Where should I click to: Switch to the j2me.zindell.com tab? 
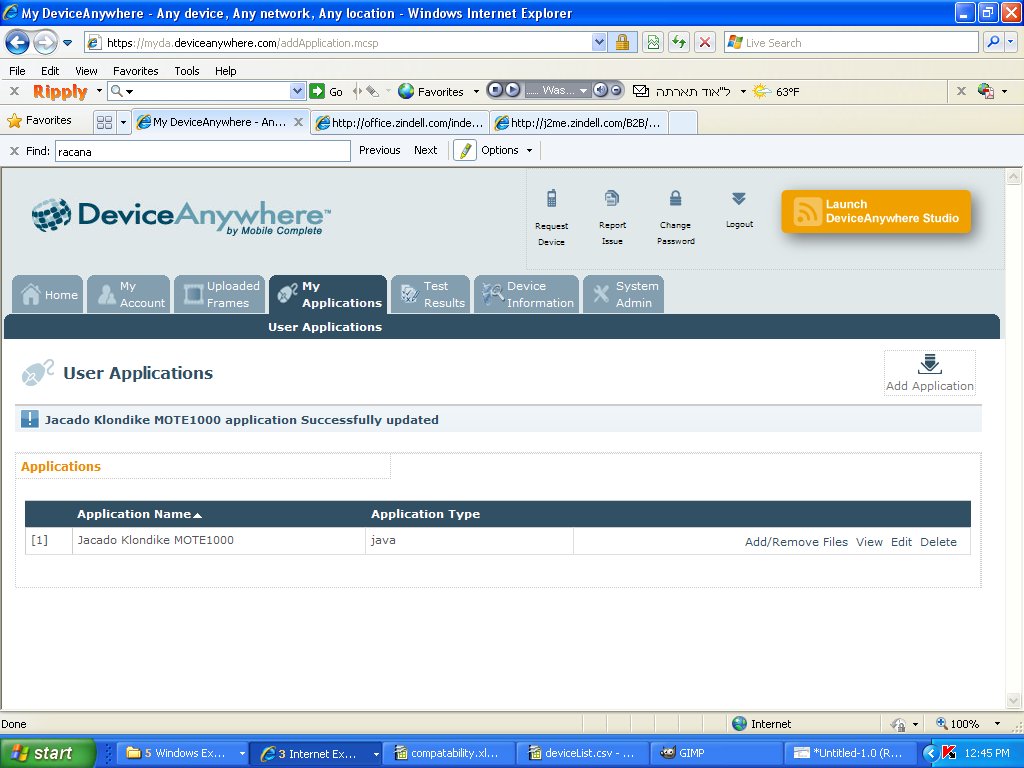(x=579, y=123)
